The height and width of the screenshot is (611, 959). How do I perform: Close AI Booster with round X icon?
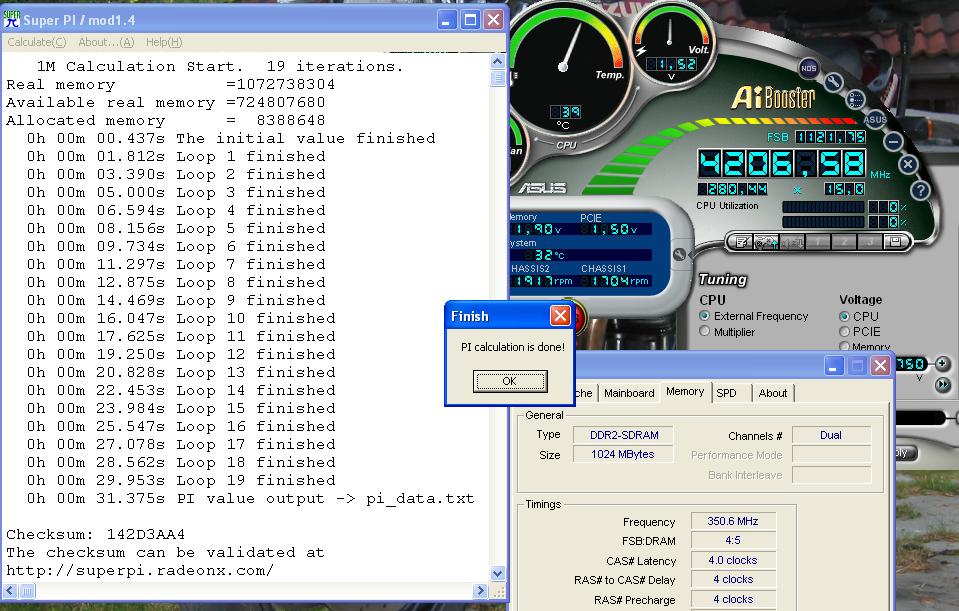tap(908, 164)
